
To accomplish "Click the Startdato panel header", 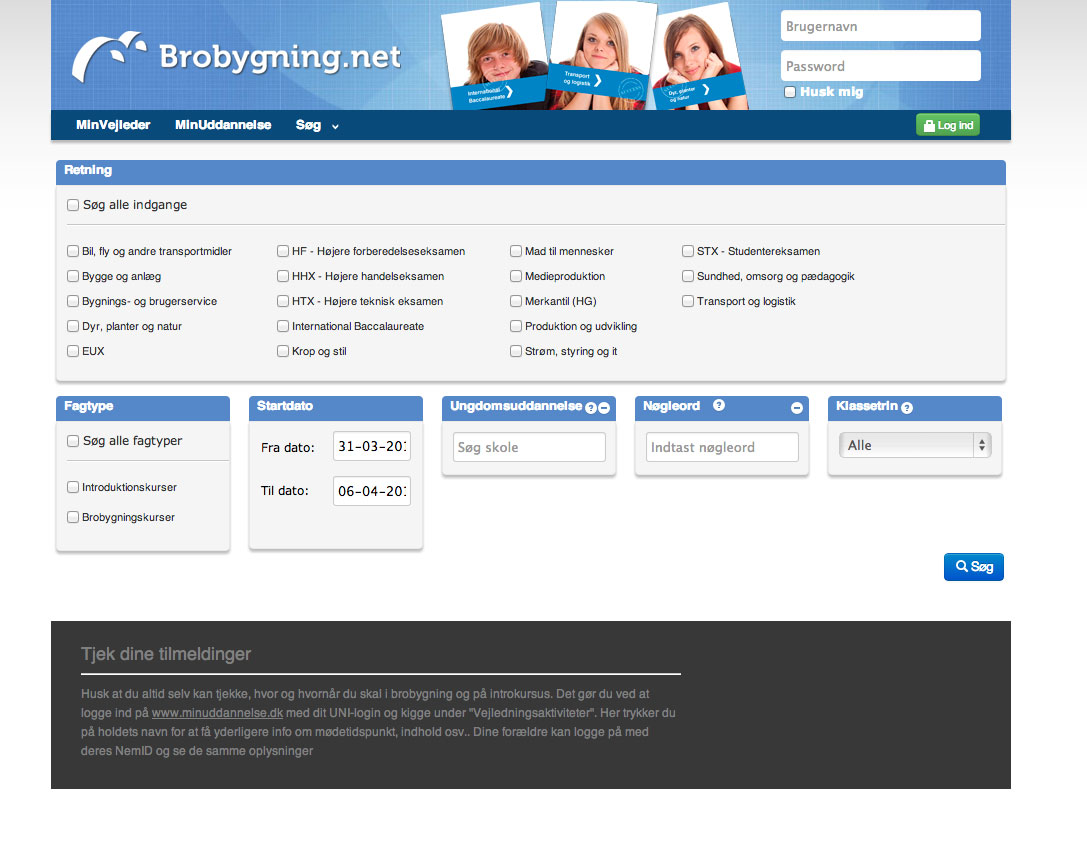I will point(336,407).
